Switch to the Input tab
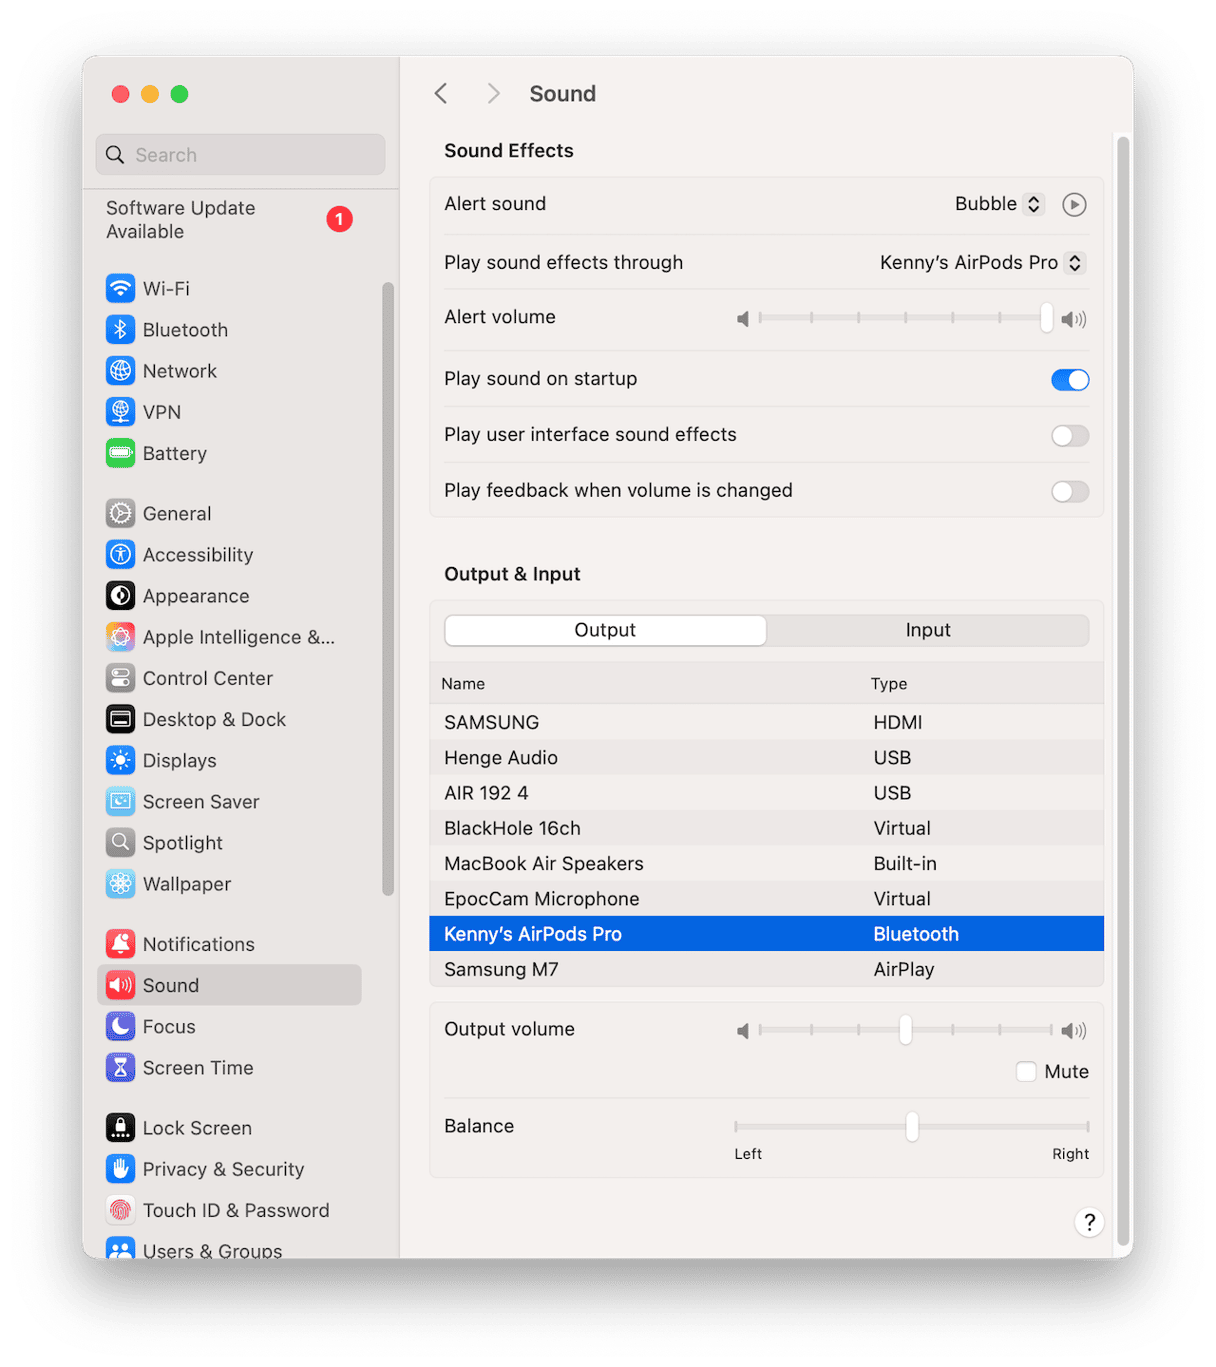This screenshot has width=1216, height=1367. (928, 630)
